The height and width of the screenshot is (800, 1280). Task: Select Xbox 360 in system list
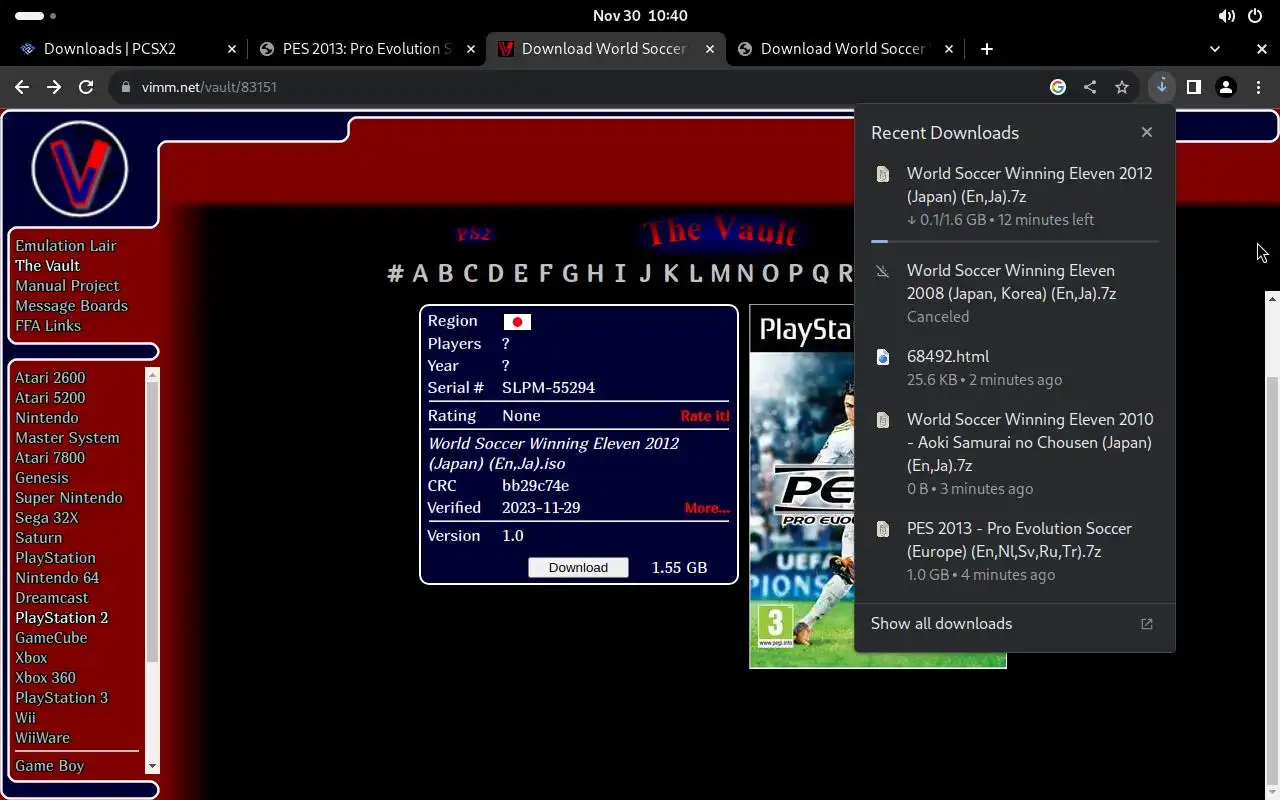click(45, 678)
